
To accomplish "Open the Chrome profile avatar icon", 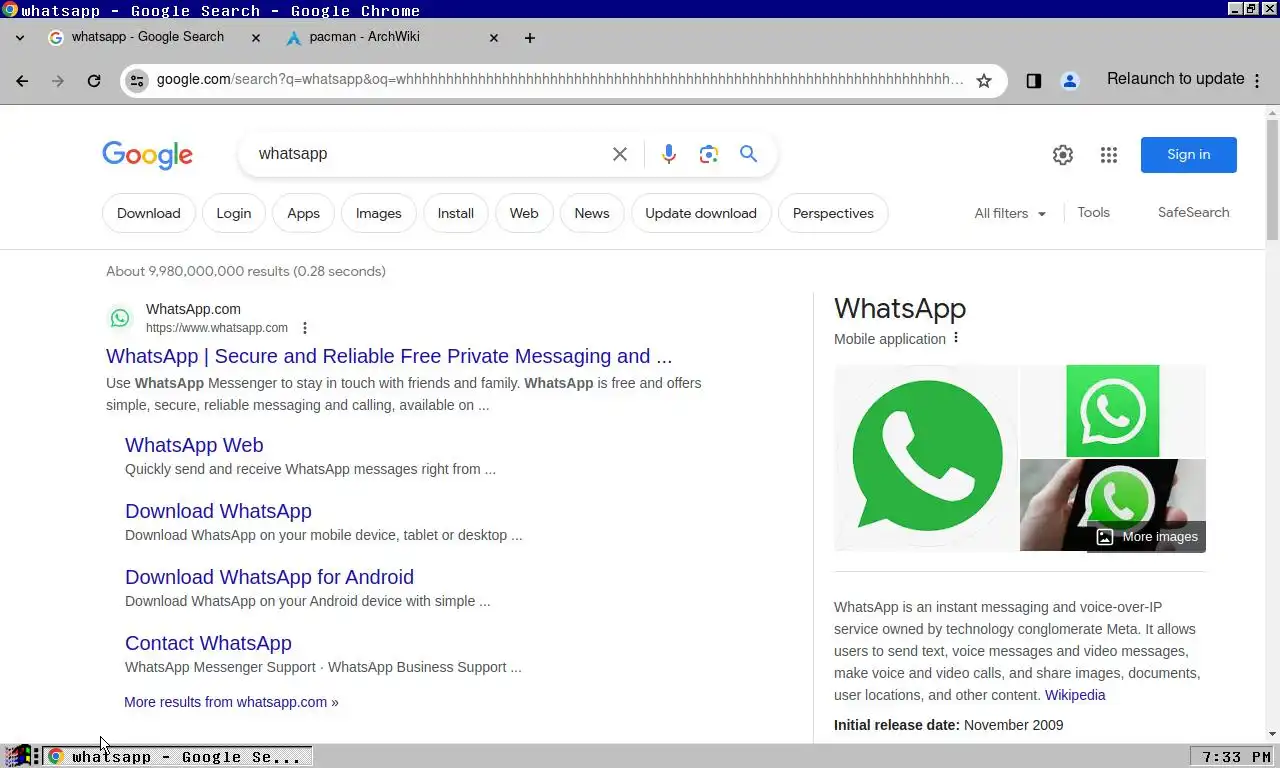I will pos(1070,81).
